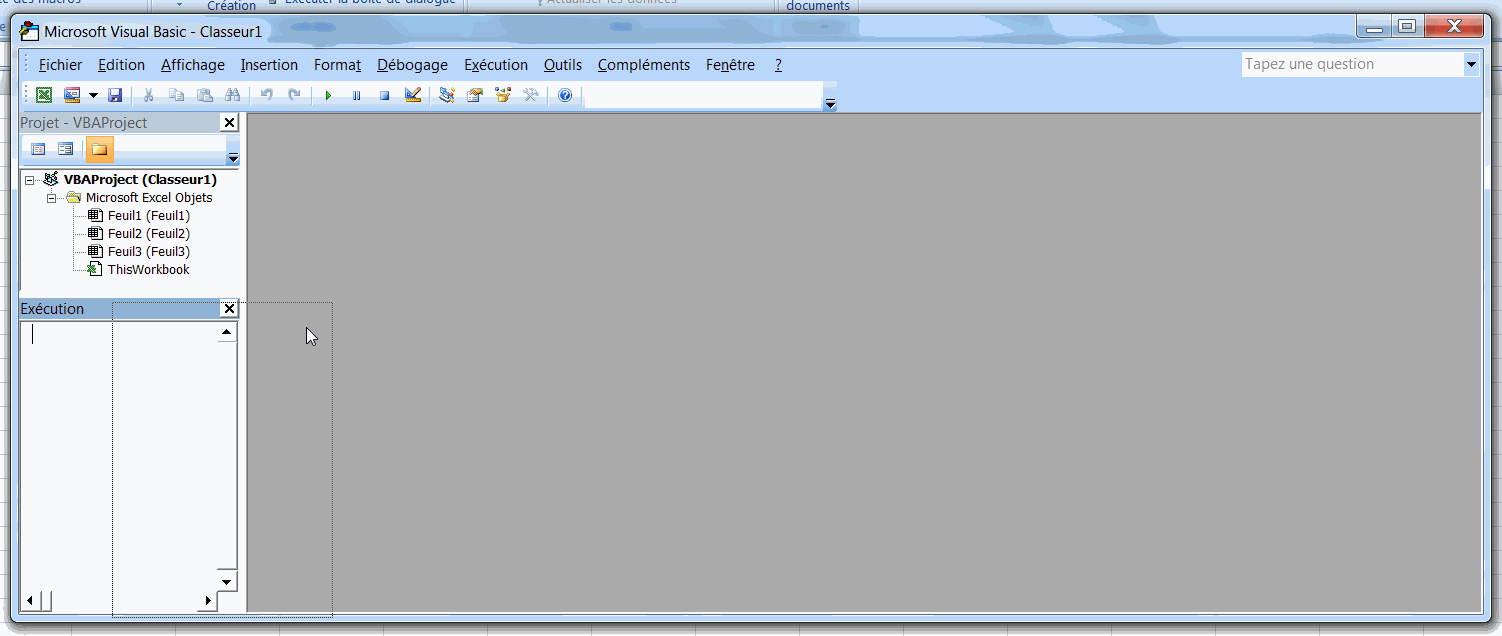Click the Paste clipboard icon
Screen dimensions: 1502x636
click(205, 96)
